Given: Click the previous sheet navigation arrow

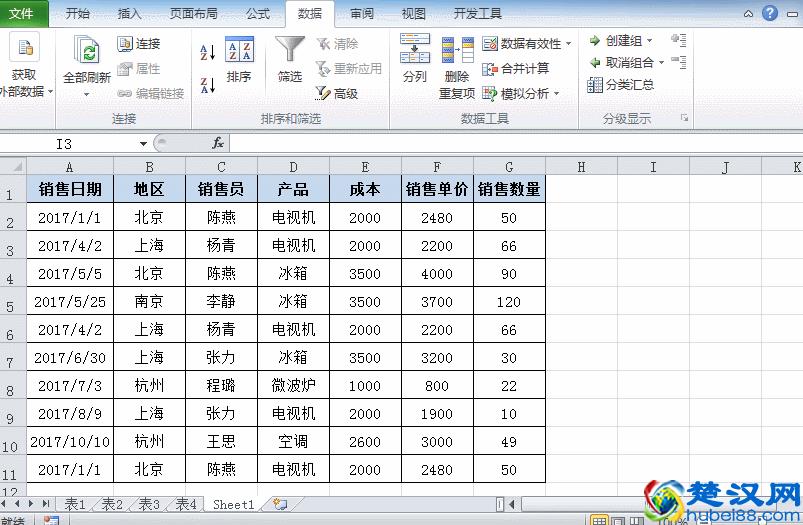Looking at the screenshot, I should coord(18,504).
